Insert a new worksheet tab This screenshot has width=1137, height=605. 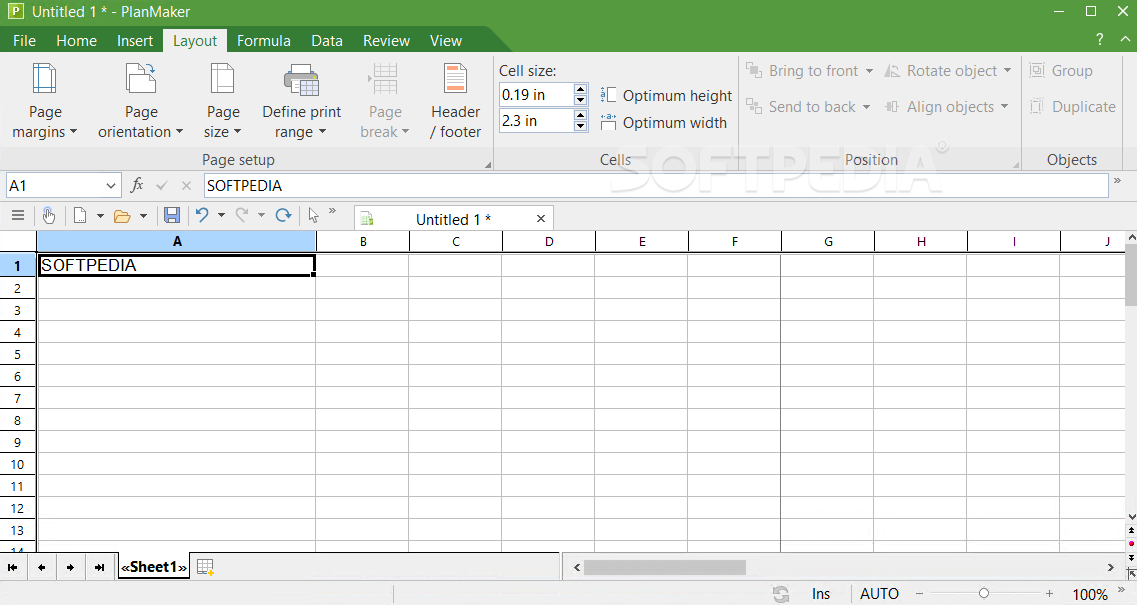(205, 567)
